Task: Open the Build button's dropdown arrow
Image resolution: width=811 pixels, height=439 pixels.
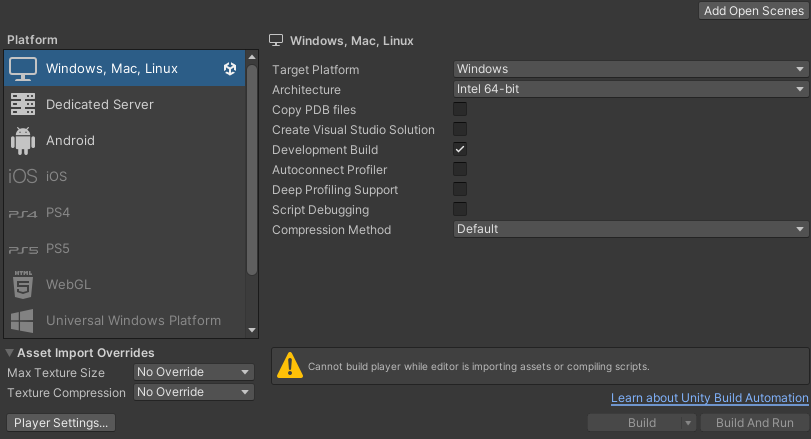Action: tap(688, 423)
